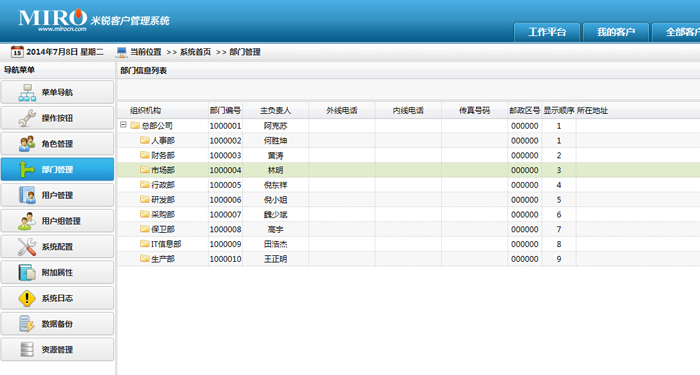
Task: Open the 工作平台 tab
Action: coord(547,32)
